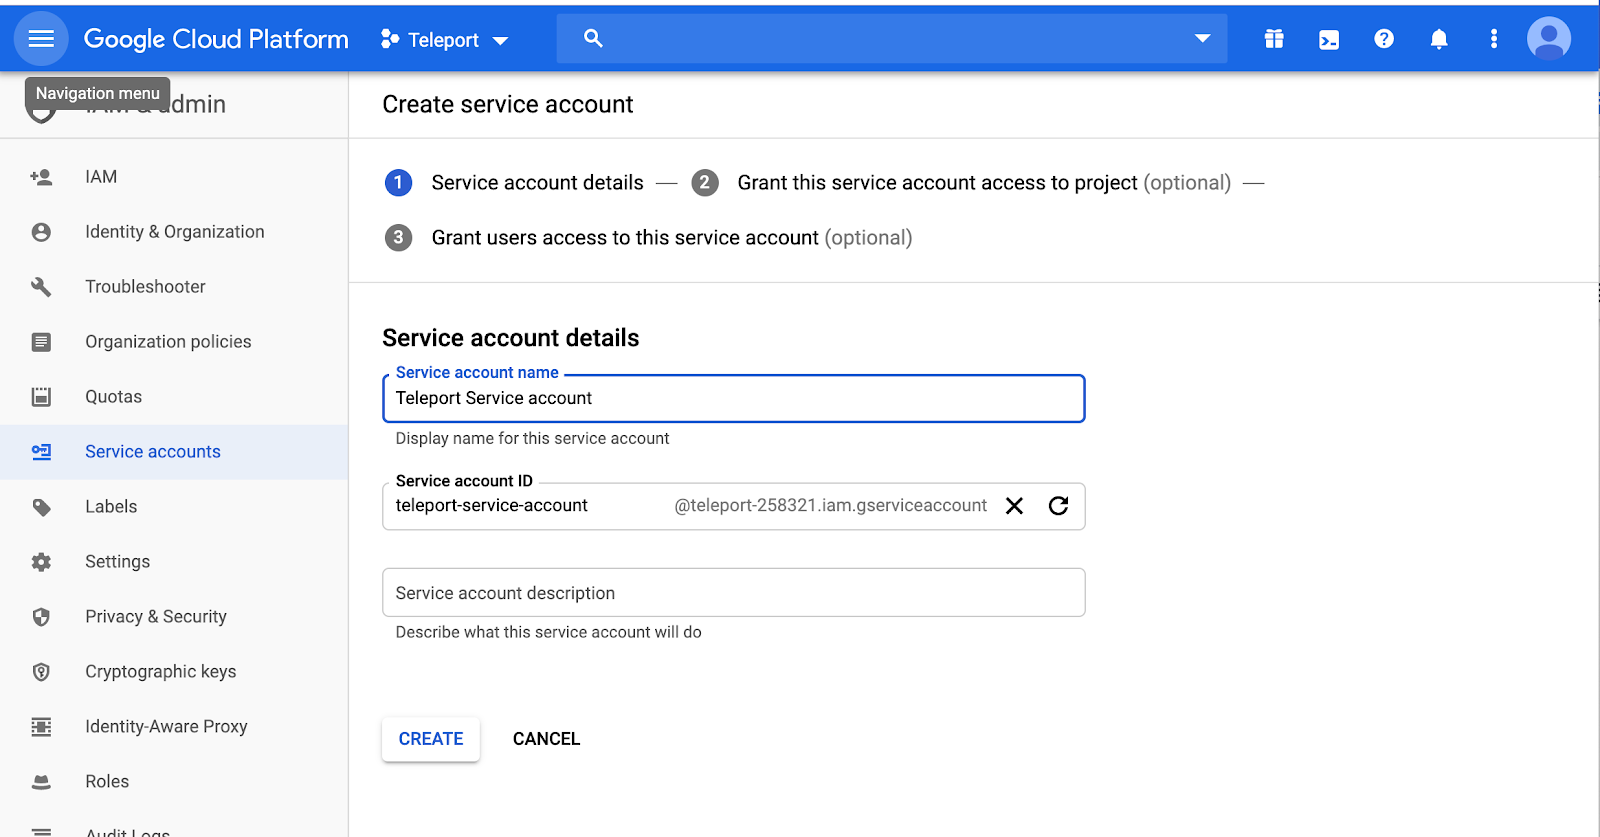Viewport: 1600px width, 837px height.
Task: Click 'Describe what this service account will do'
Action: click(x=548, y=633)
